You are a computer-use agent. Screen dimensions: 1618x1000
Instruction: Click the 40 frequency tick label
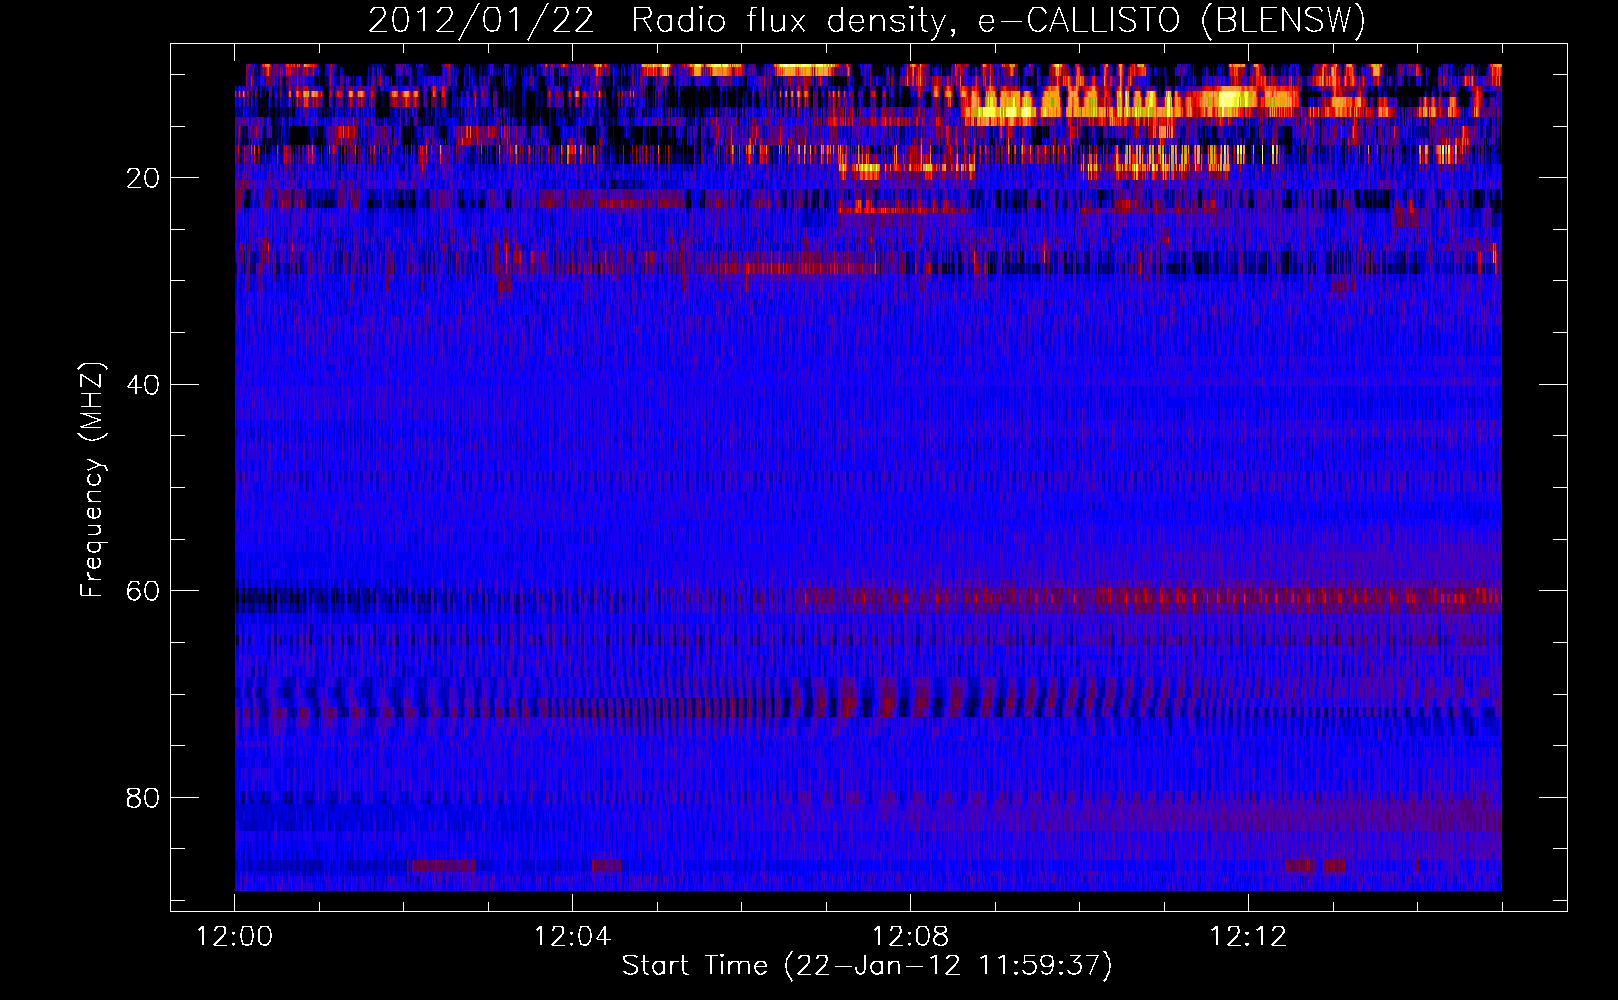click(143, 385)
